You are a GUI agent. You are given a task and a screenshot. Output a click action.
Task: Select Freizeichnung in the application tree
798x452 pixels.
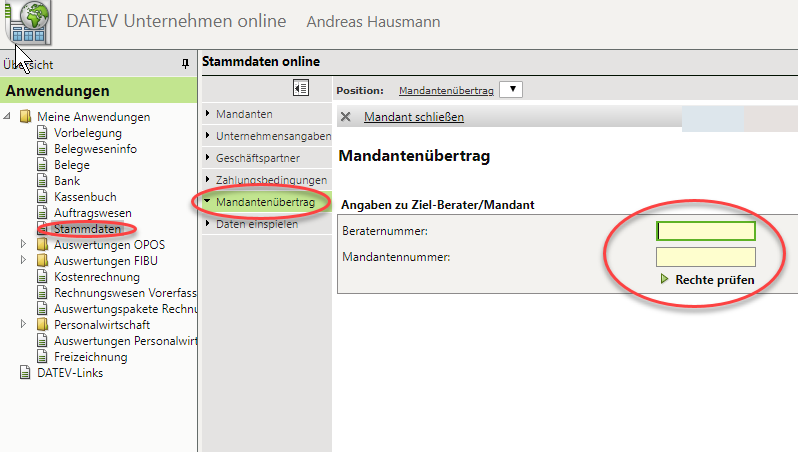click(91, 357)
